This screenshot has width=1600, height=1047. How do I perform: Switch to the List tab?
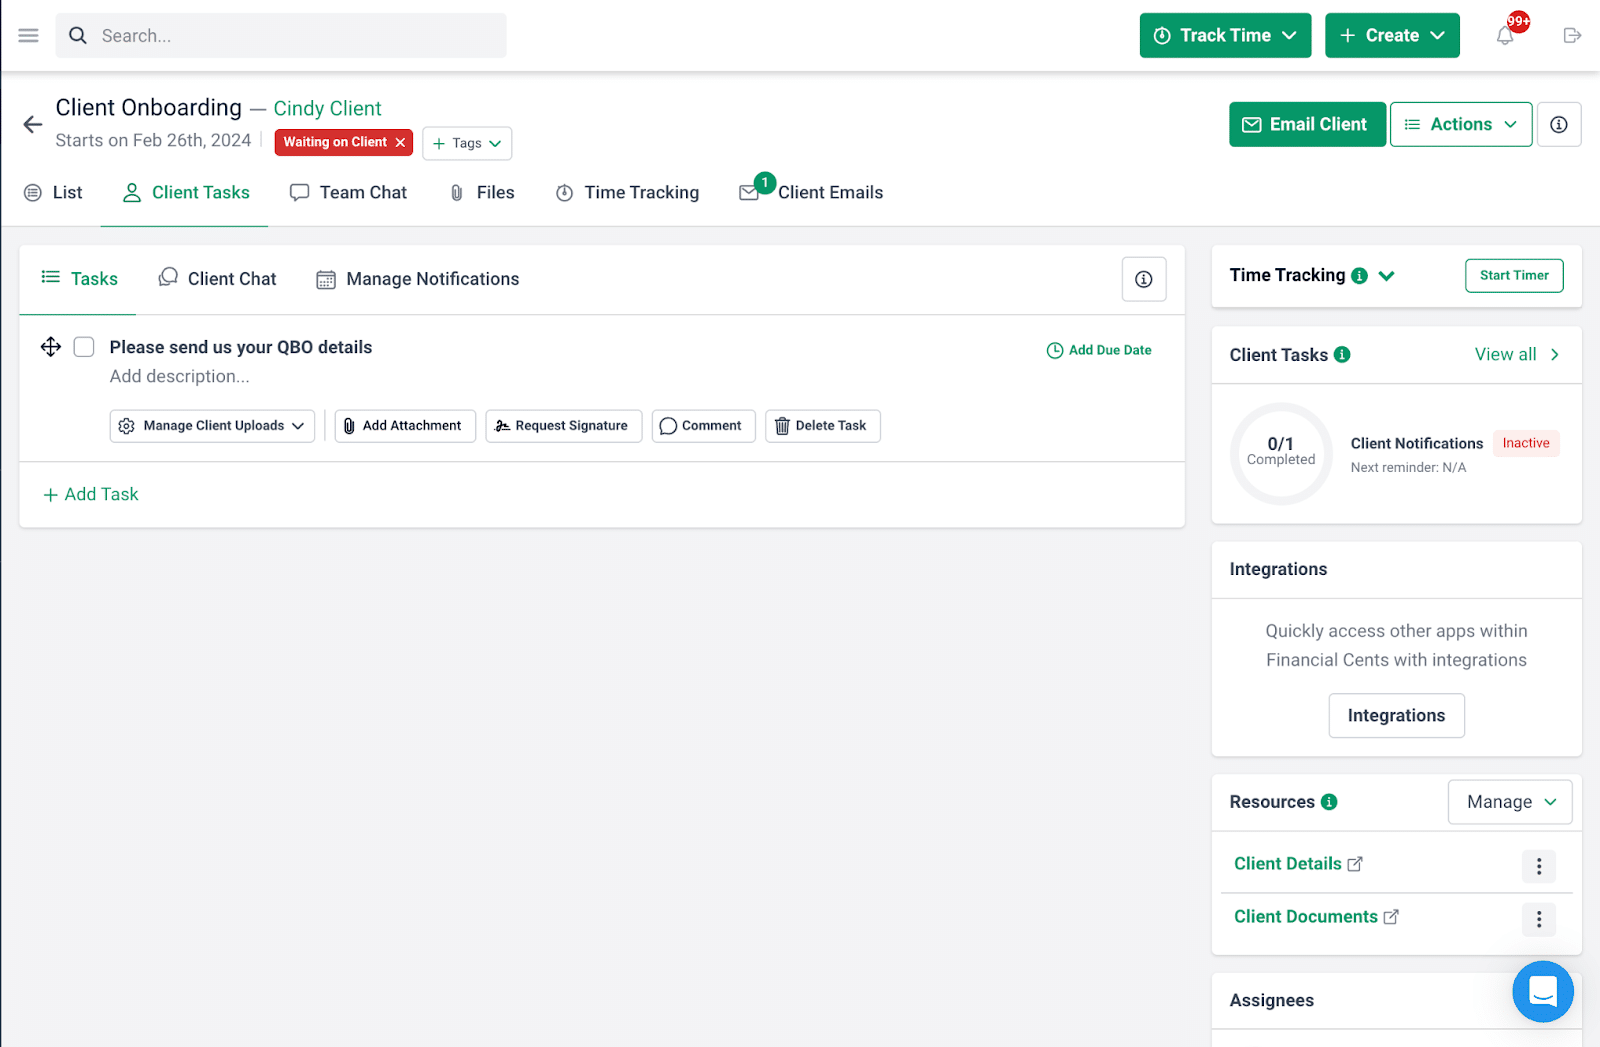(53, 193)
